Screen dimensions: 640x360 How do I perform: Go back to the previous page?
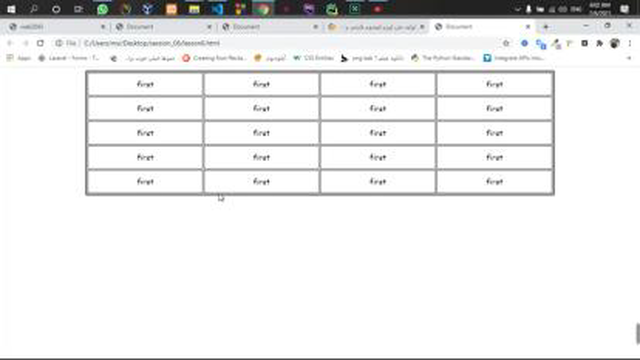pos(11,43)
